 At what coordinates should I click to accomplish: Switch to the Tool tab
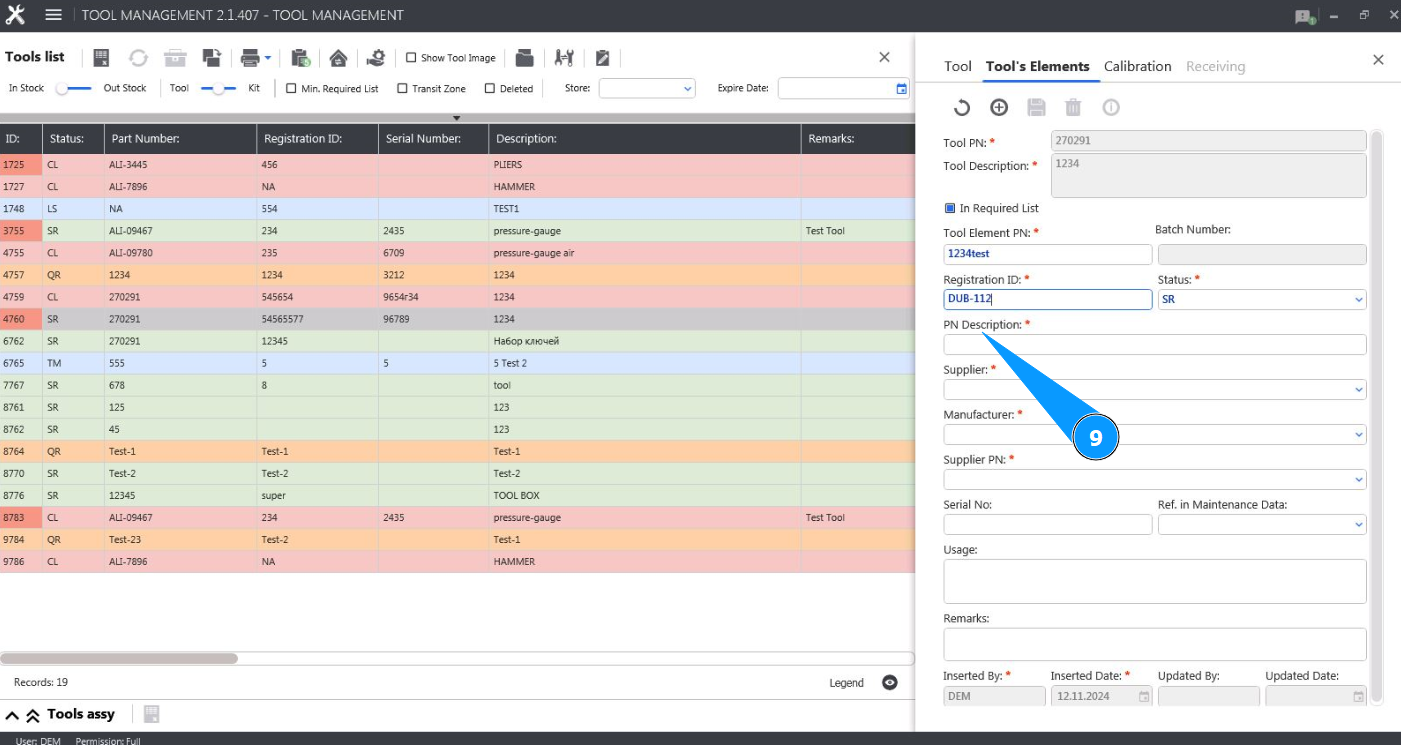(x=957, y=66)
